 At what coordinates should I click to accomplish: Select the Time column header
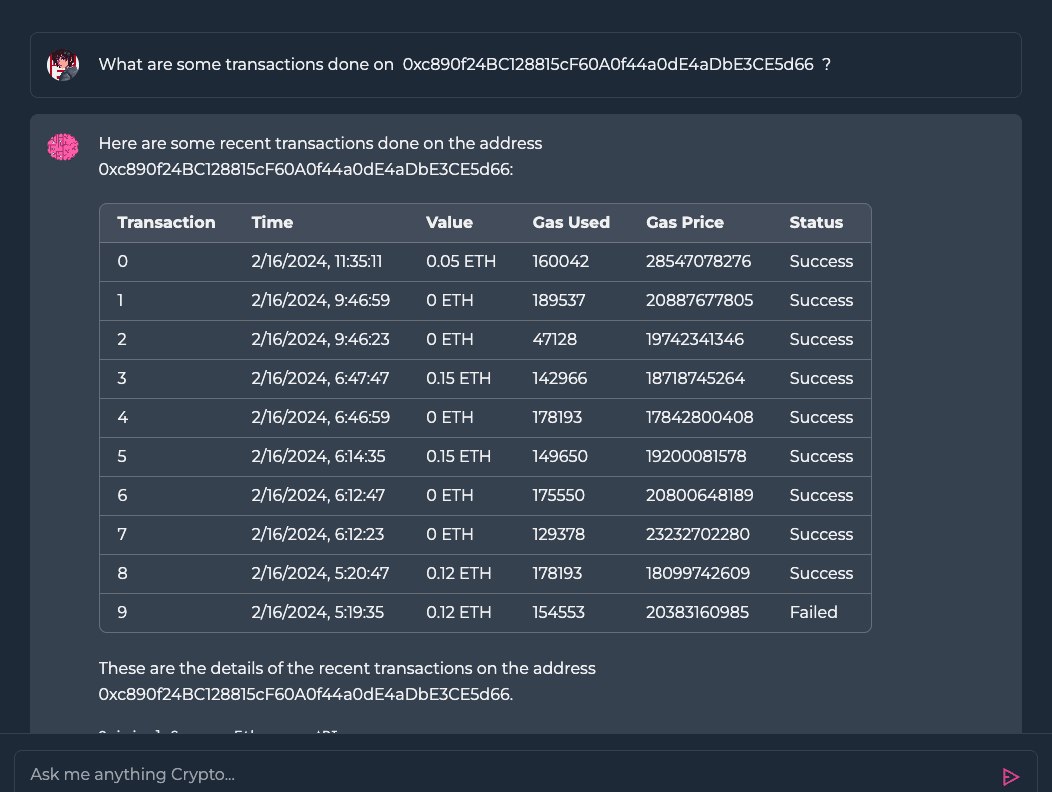[272, 222]
